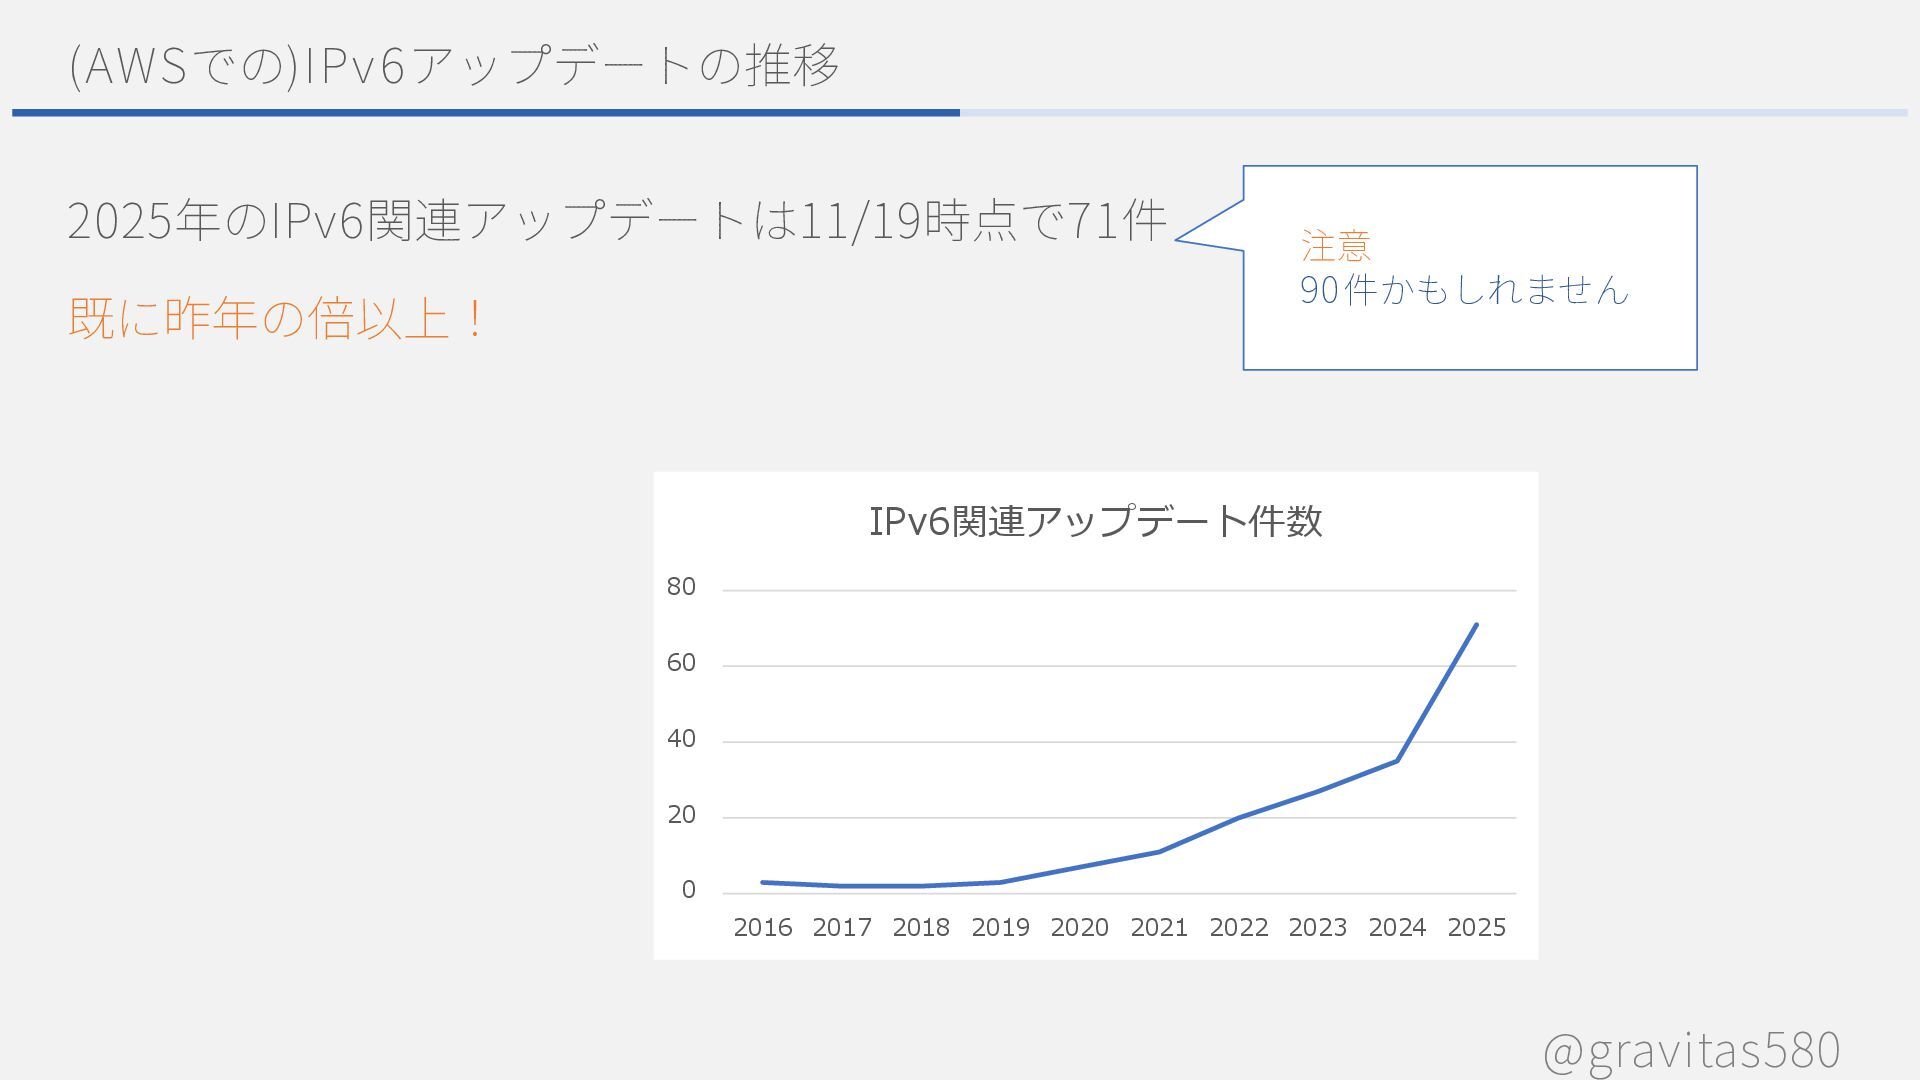Click the 2018 label on chart x-axis

[920, 928]
